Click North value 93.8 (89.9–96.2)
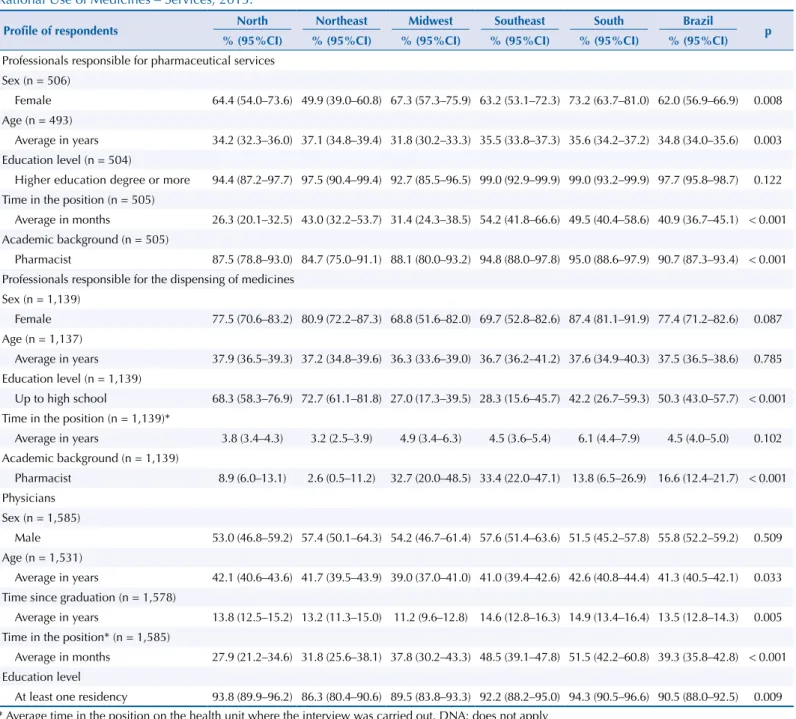Image resolution: width=796 pixels, height=719 pixels. [x=252, y=697]
